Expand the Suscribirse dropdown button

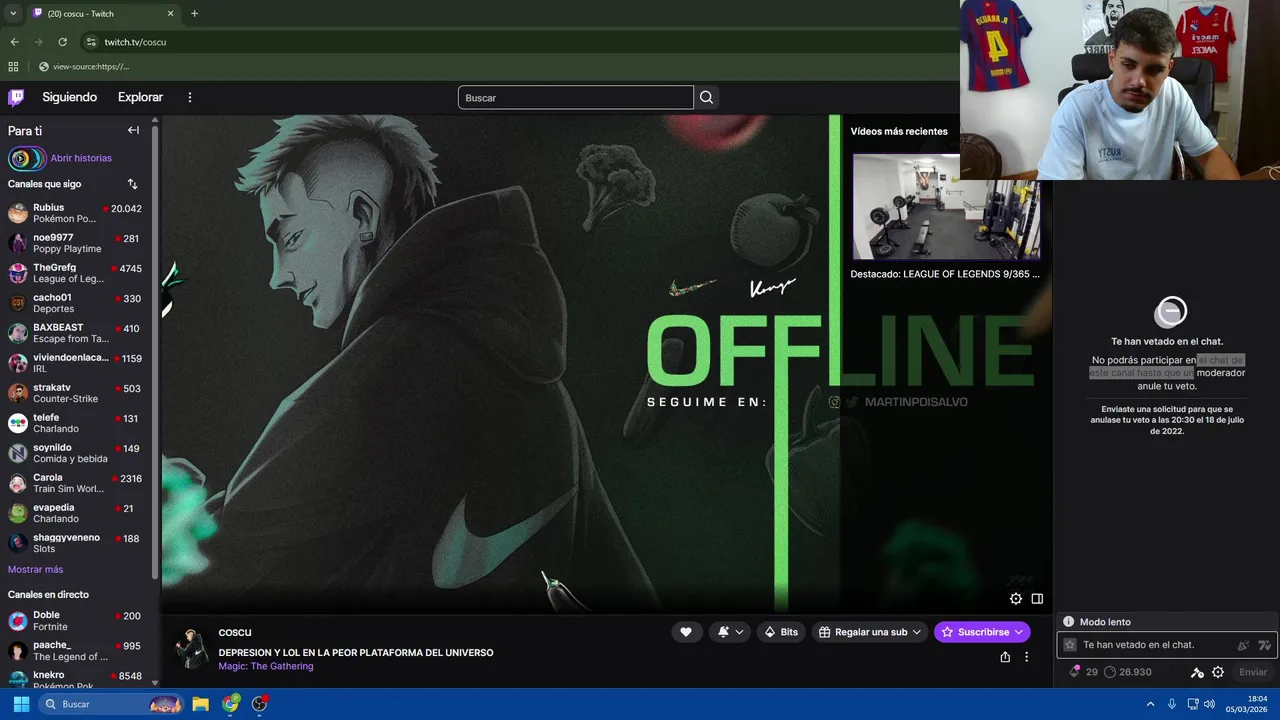coord(1019,632)
